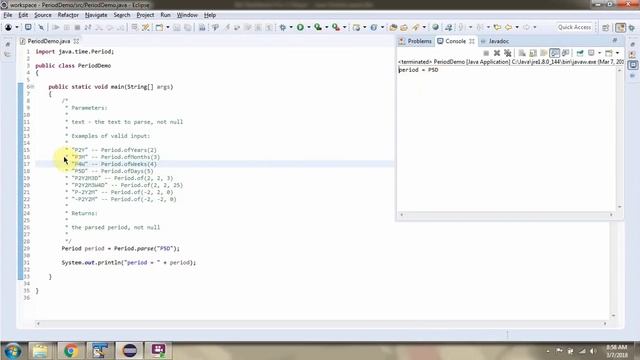Toggle the Scroll Lock console icon

point(533,53)
